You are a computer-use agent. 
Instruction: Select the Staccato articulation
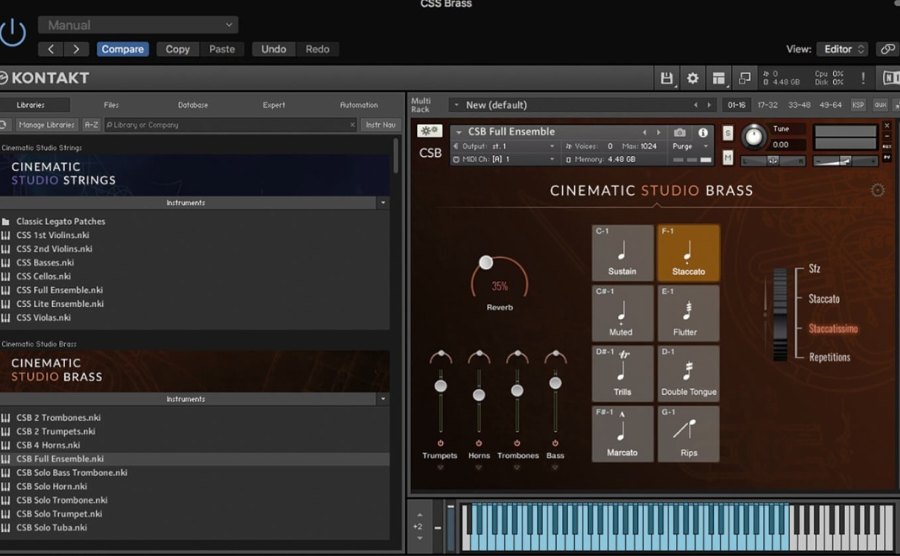[688, 252]
